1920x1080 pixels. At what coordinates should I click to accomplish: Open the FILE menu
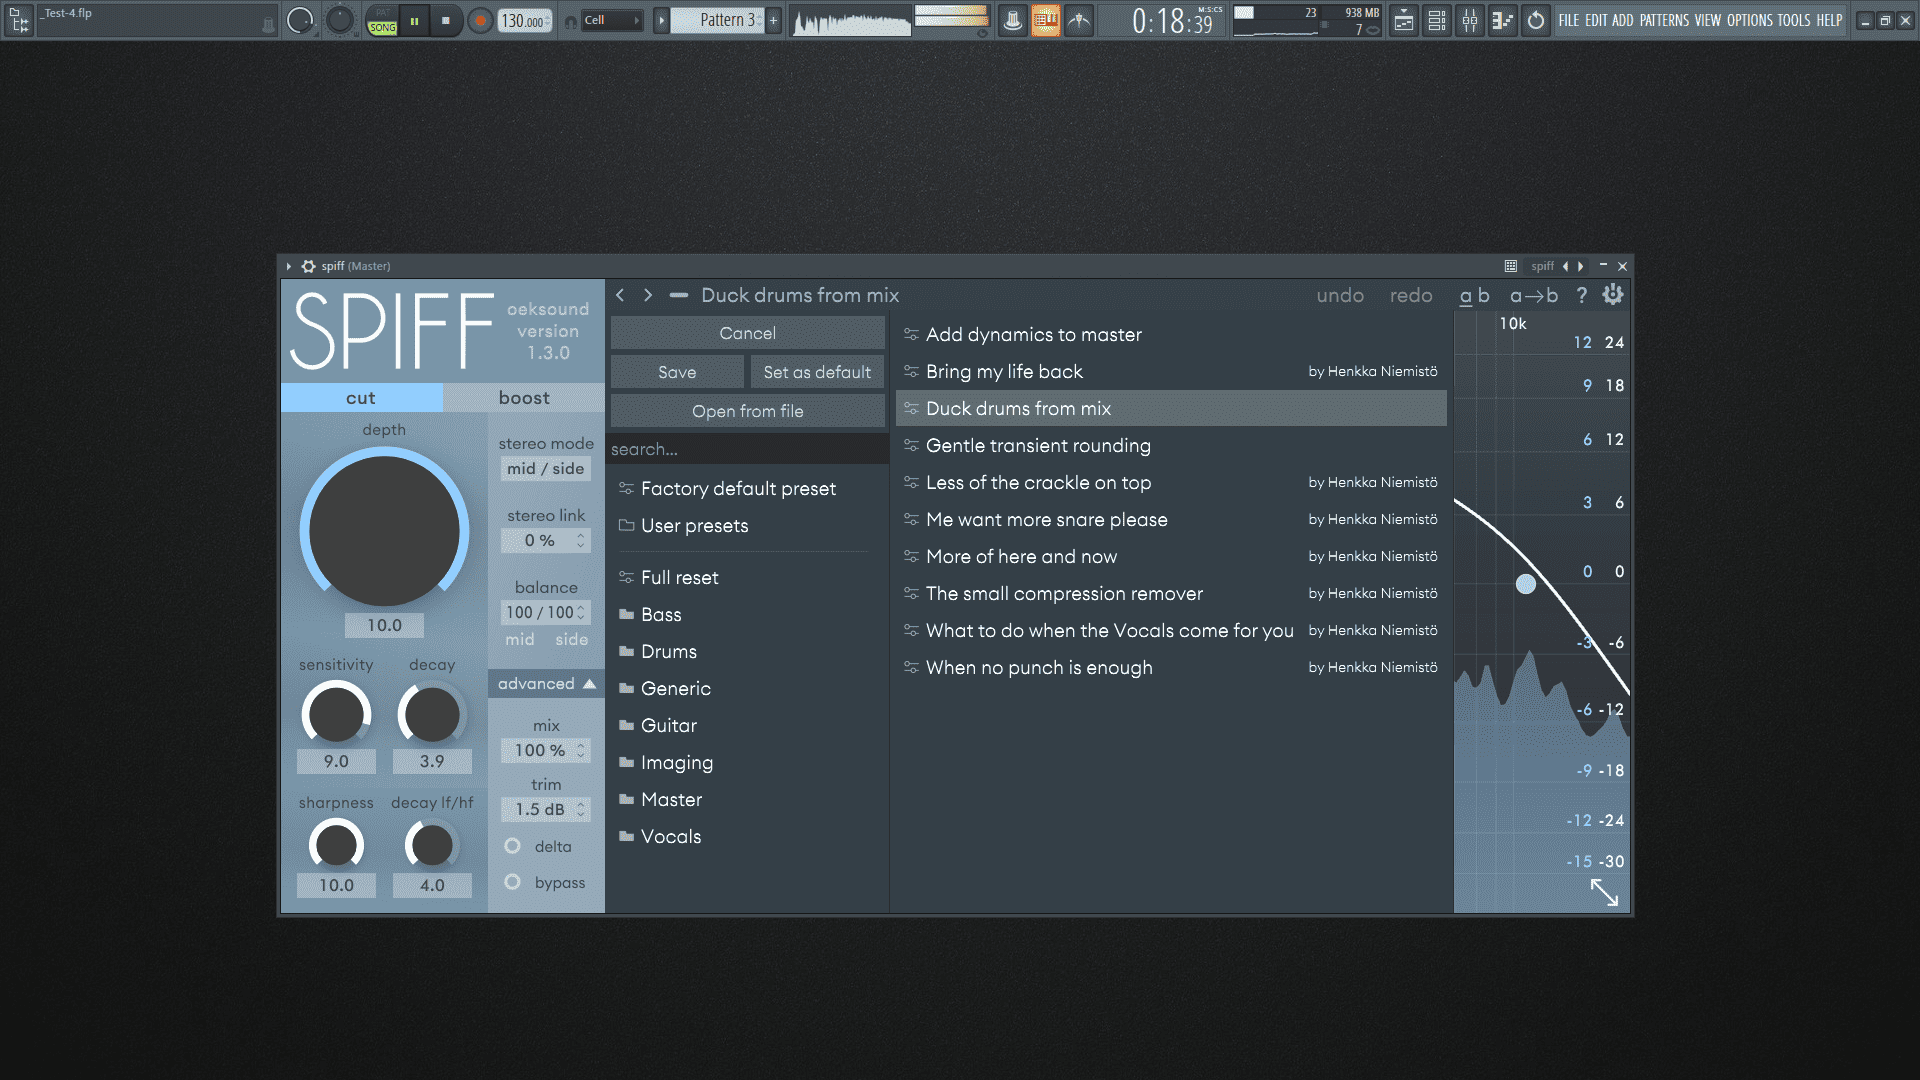click(1569, 20)
